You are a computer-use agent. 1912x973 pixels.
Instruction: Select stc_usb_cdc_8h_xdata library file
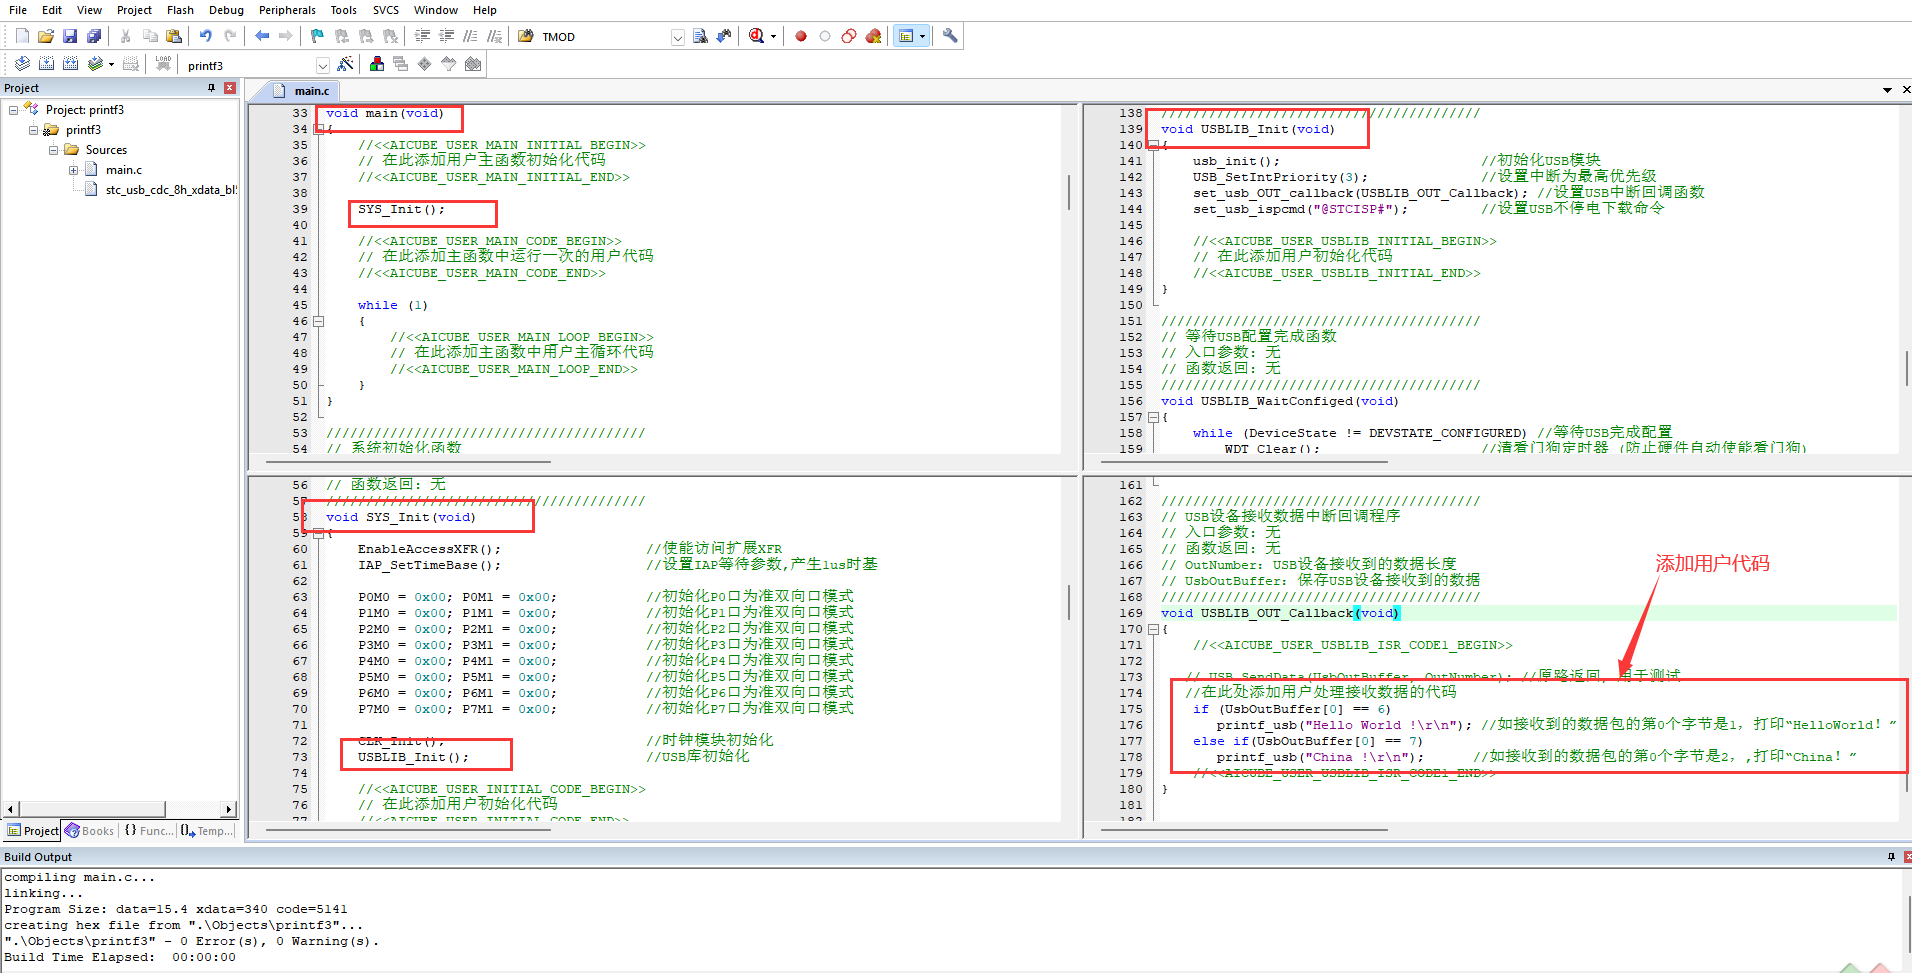(171, 190)
